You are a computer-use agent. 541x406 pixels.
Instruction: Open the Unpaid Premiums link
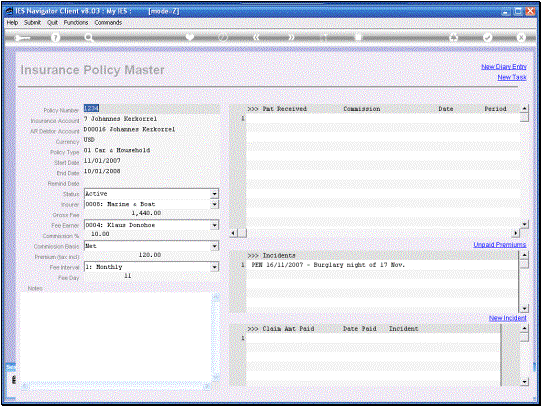click(500, 245)
